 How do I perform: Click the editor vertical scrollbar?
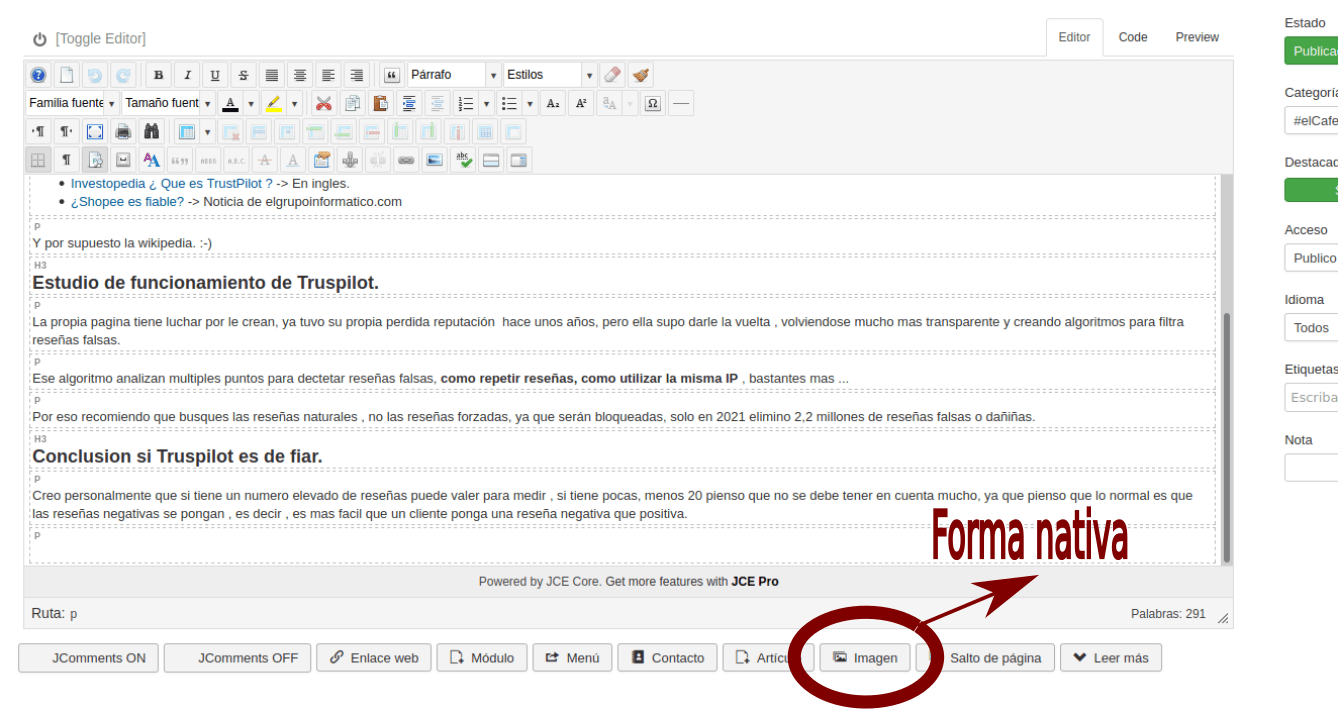coord(1227,437)
